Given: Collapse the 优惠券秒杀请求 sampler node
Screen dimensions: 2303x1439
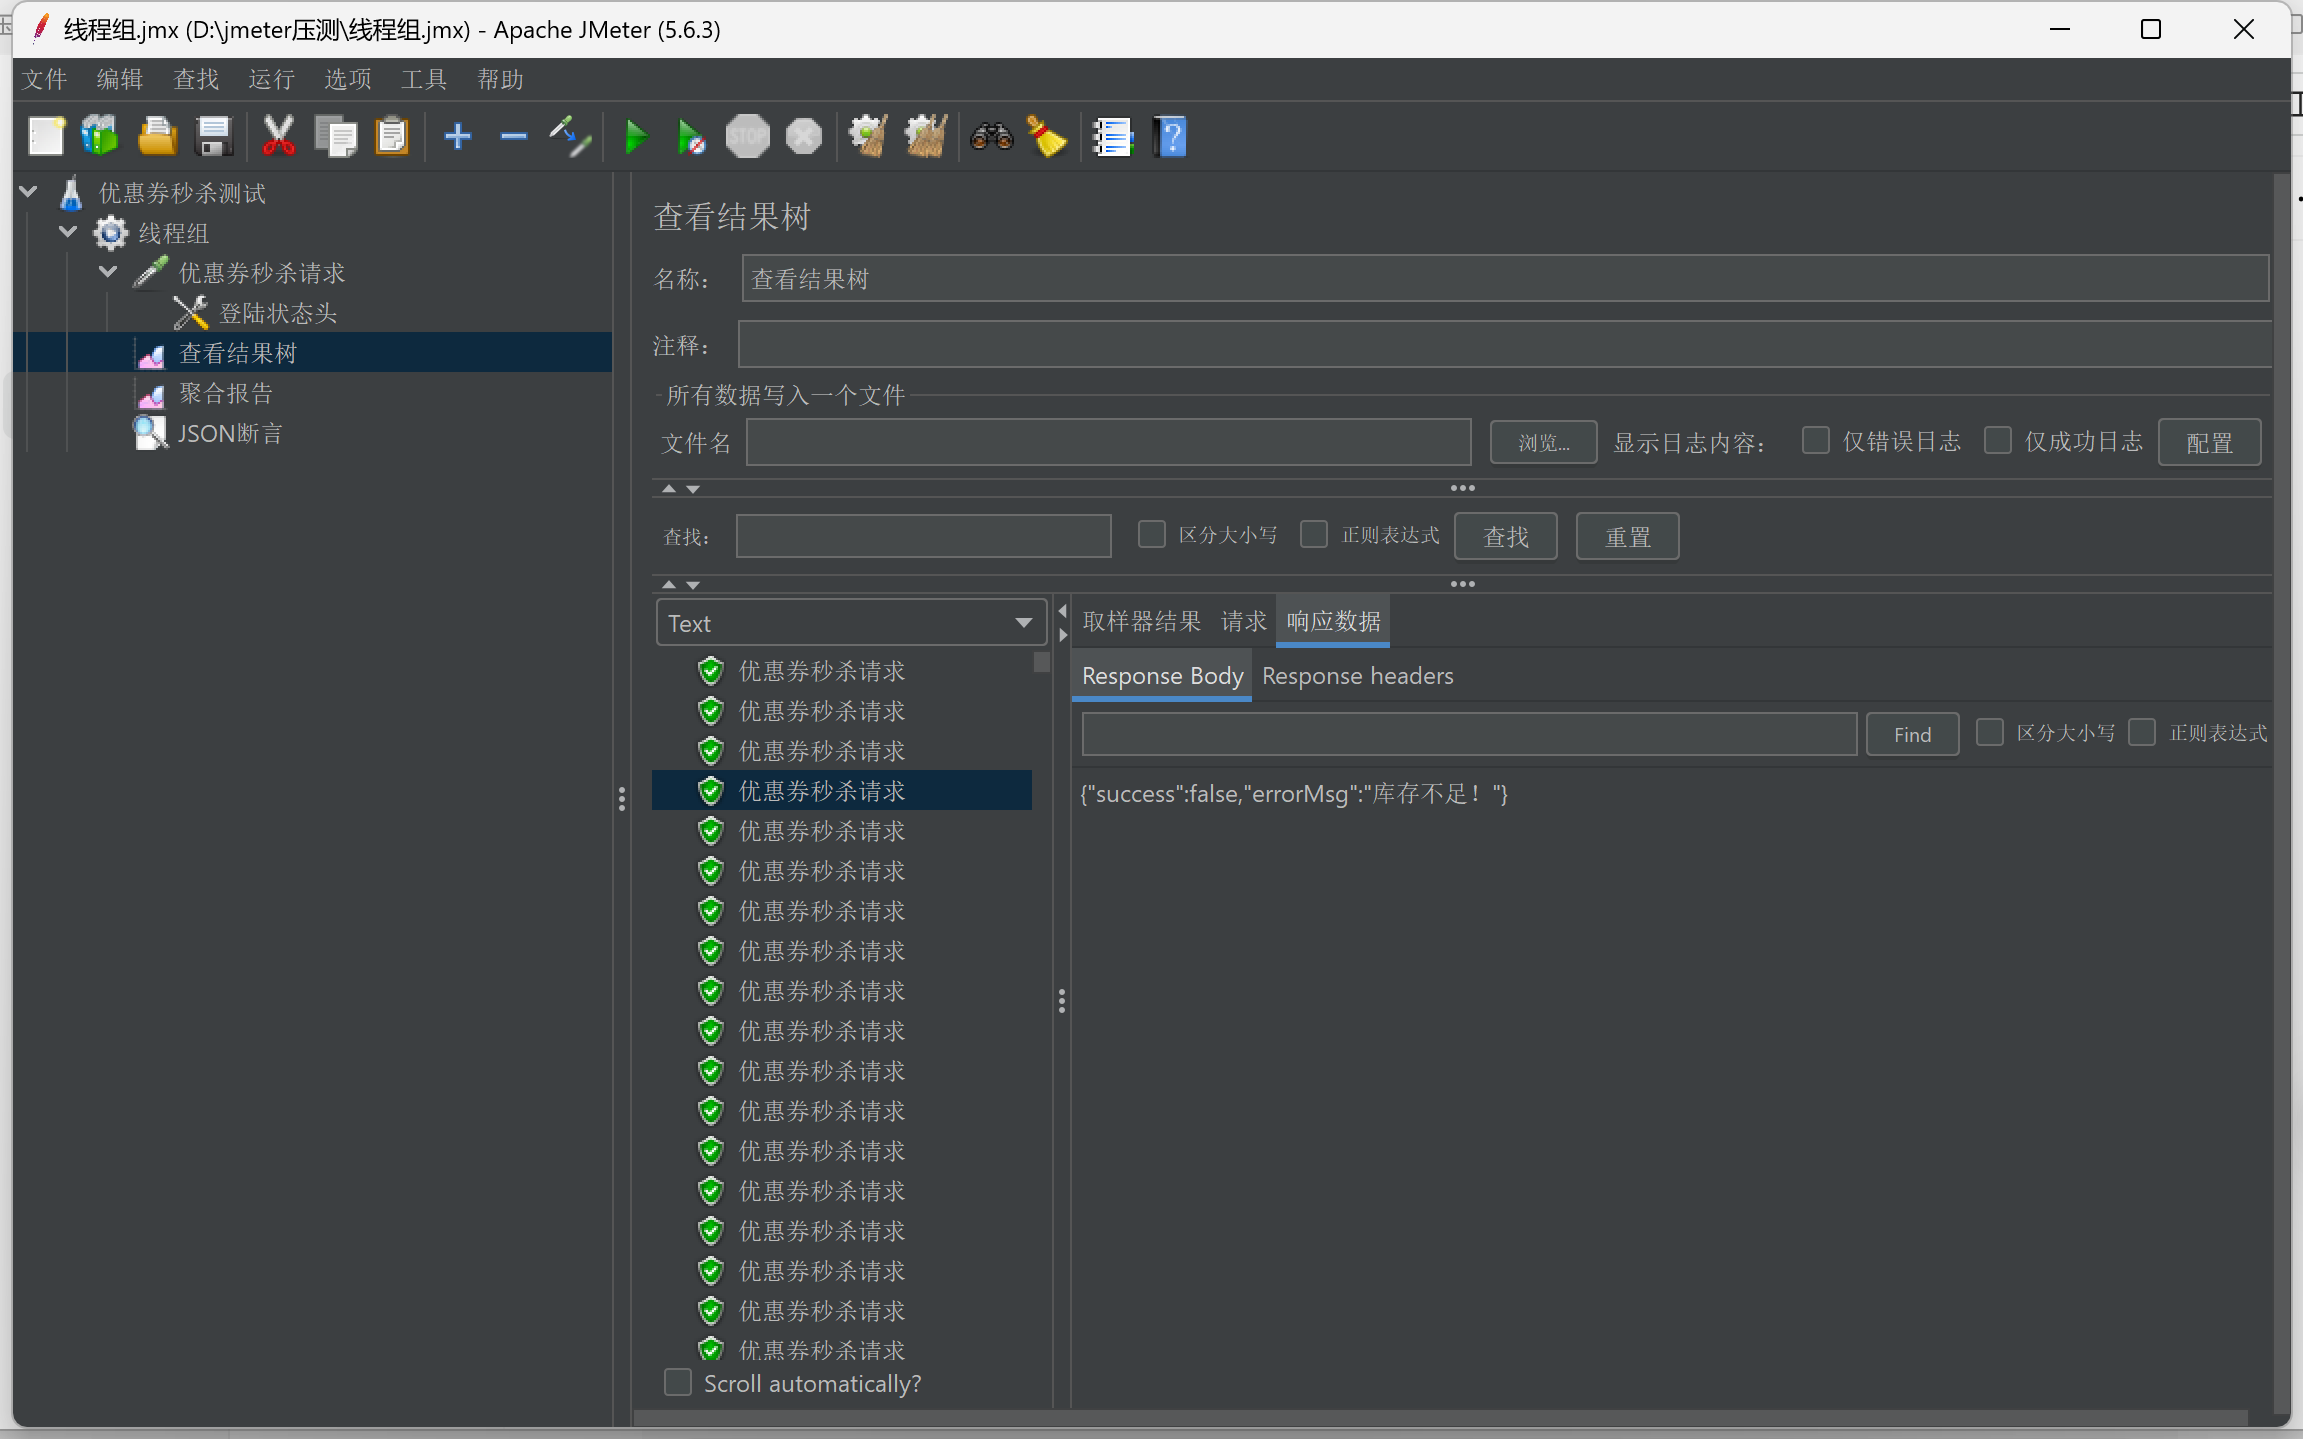Looking at the screenshot, I should tap(108, 272).
